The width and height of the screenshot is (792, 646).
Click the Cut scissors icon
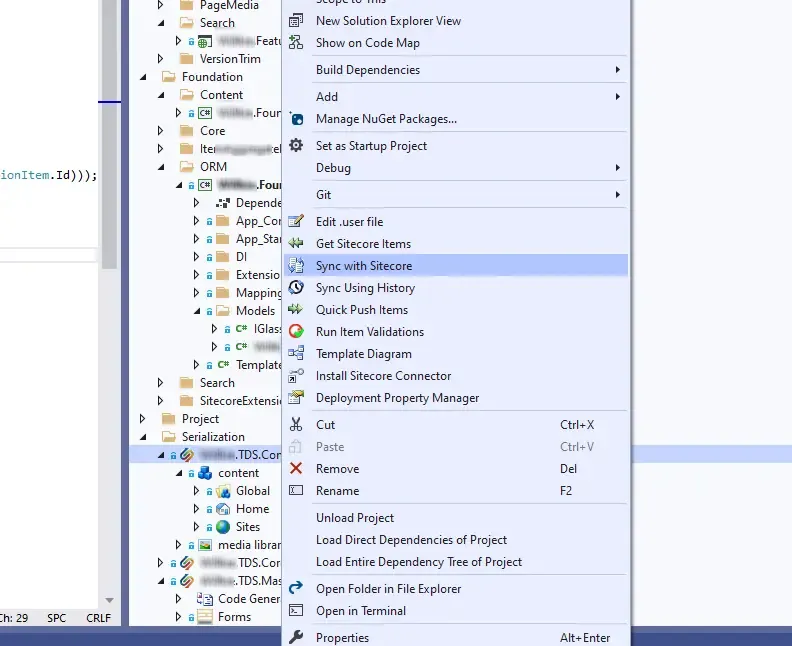coord(296,424)
